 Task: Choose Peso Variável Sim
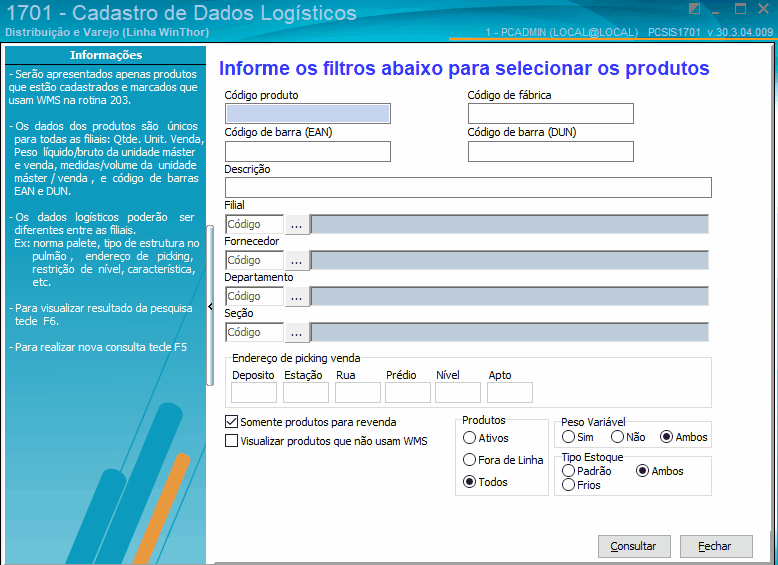(x=568, y=437)
